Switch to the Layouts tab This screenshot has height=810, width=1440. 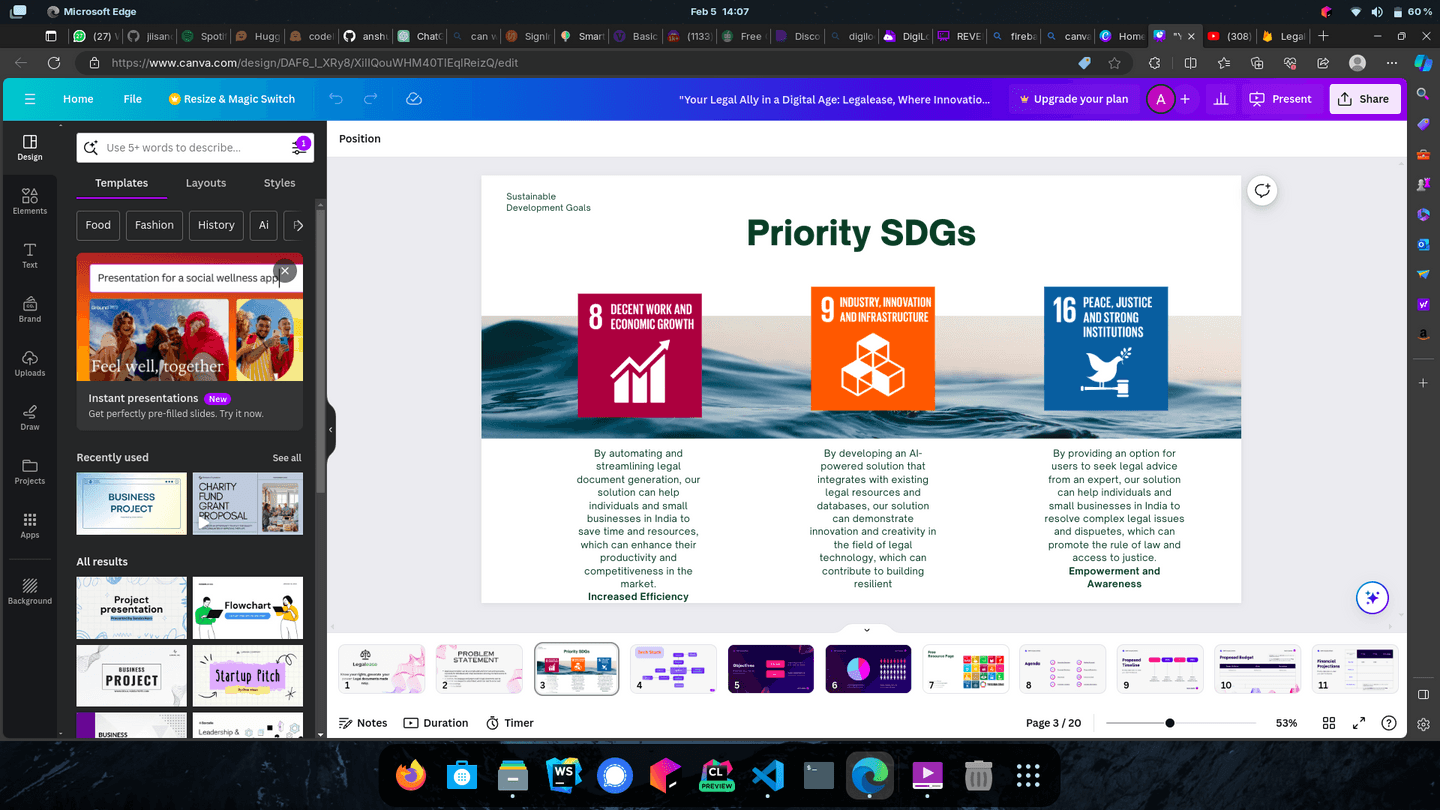[x=206, y=183]
